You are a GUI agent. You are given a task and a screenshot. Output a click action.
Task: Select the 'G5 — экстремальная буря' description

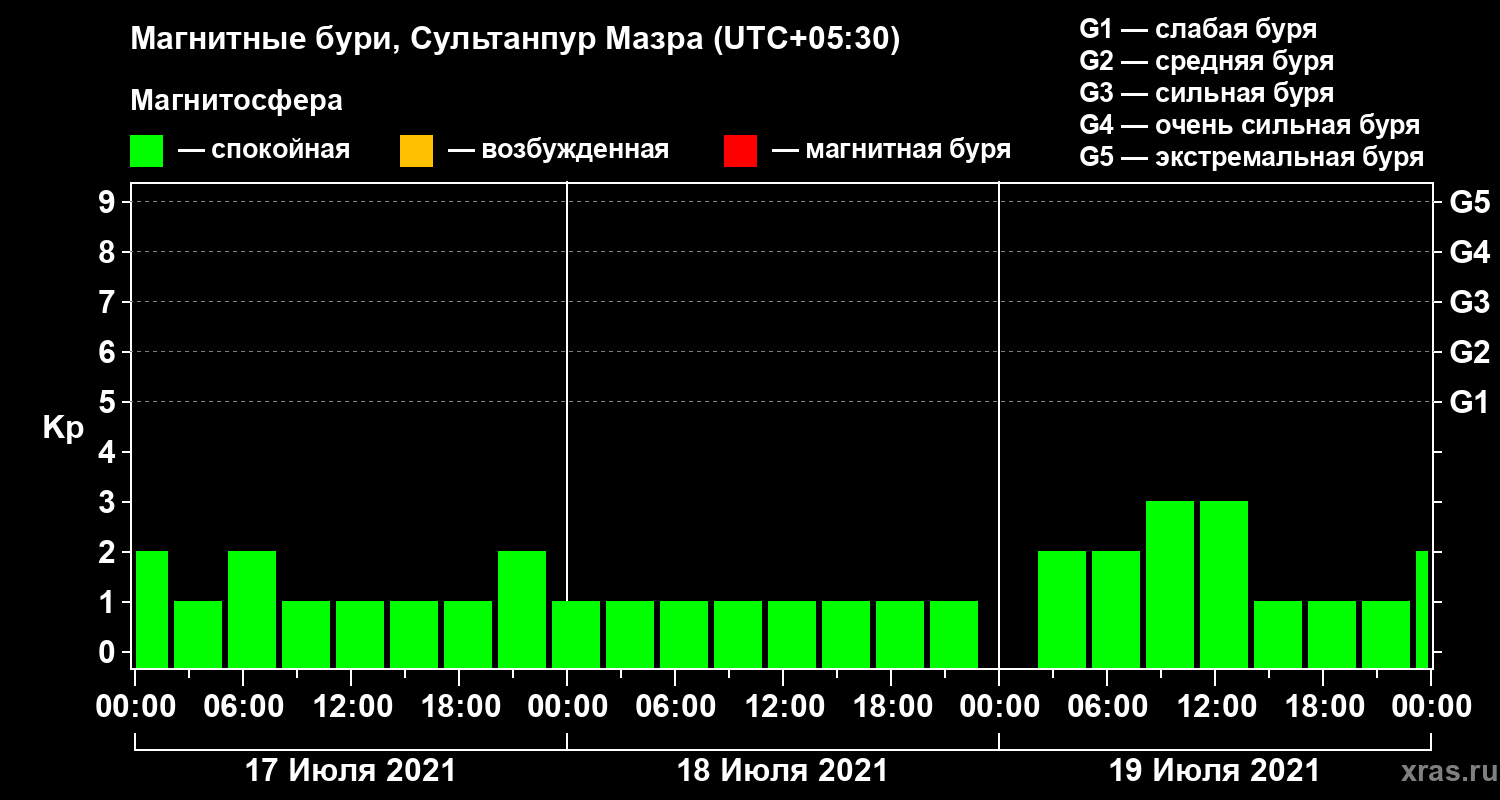click(1252, 158)
